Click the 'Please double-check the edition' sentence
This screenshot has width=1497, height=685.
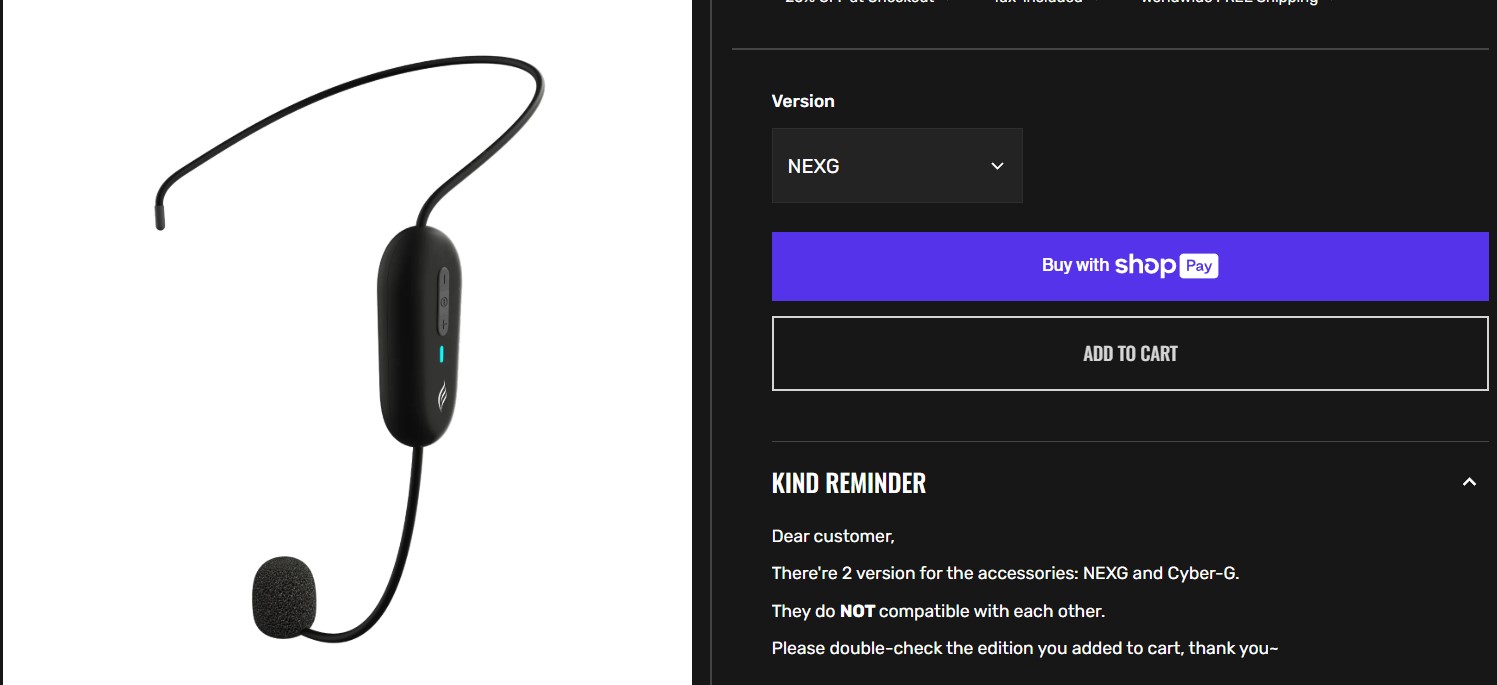pos(1025,648)
